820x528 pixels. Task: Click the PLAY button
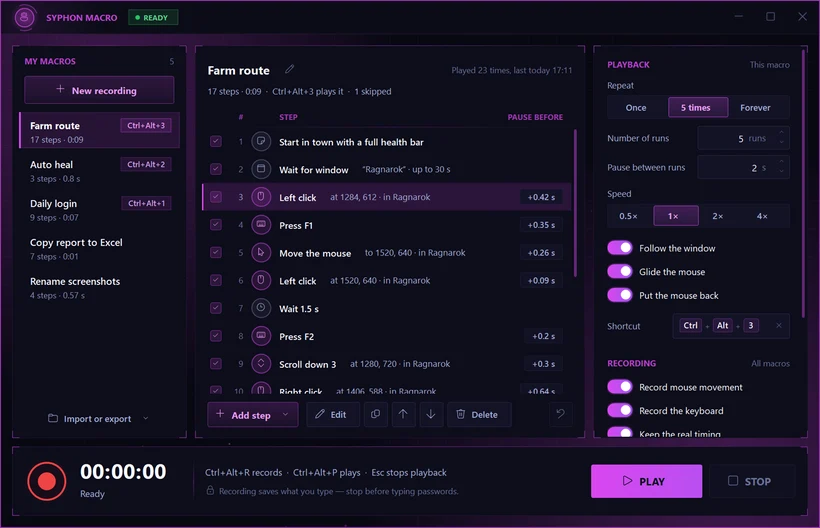pos(646,481)
